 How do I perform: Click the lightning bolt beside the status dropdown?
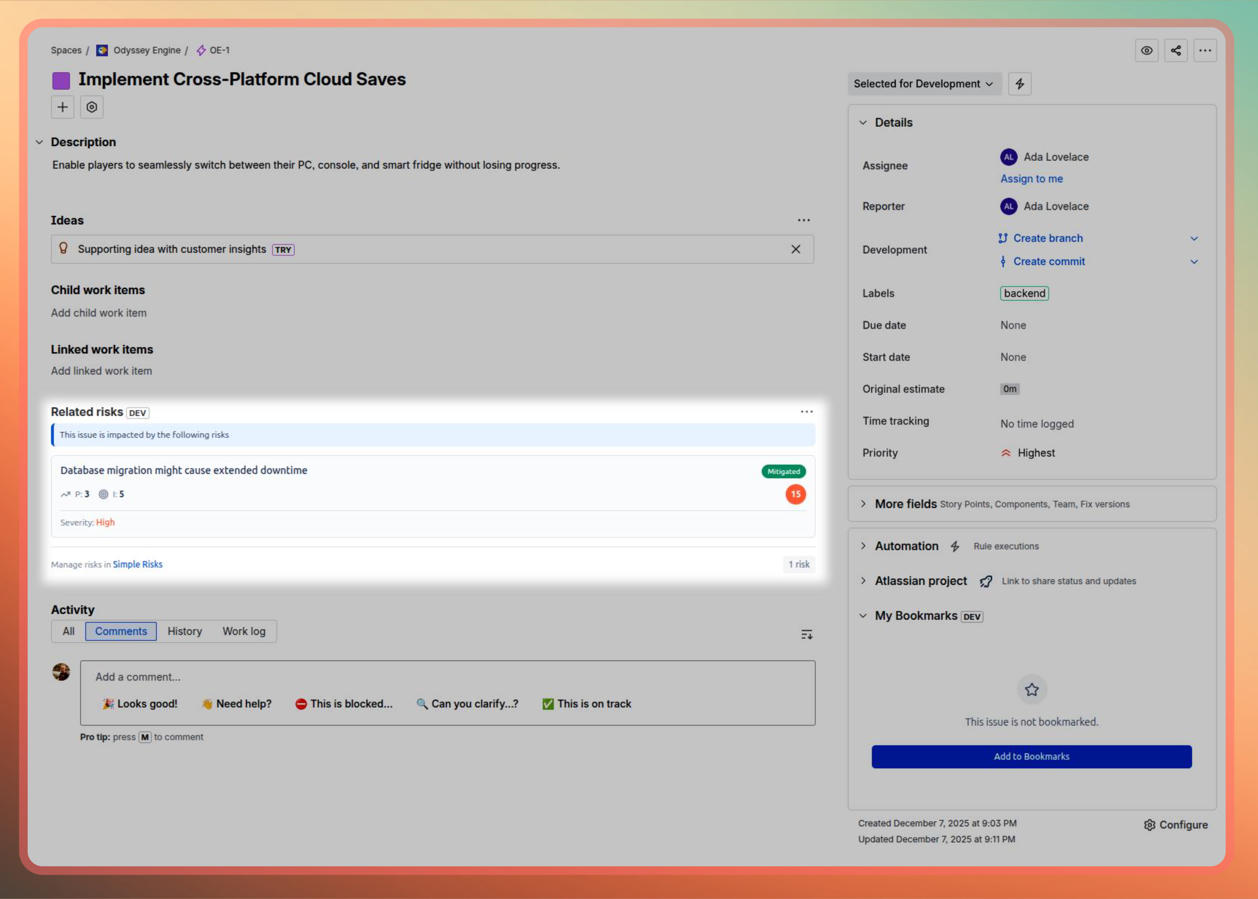[x=1019, y=83]
